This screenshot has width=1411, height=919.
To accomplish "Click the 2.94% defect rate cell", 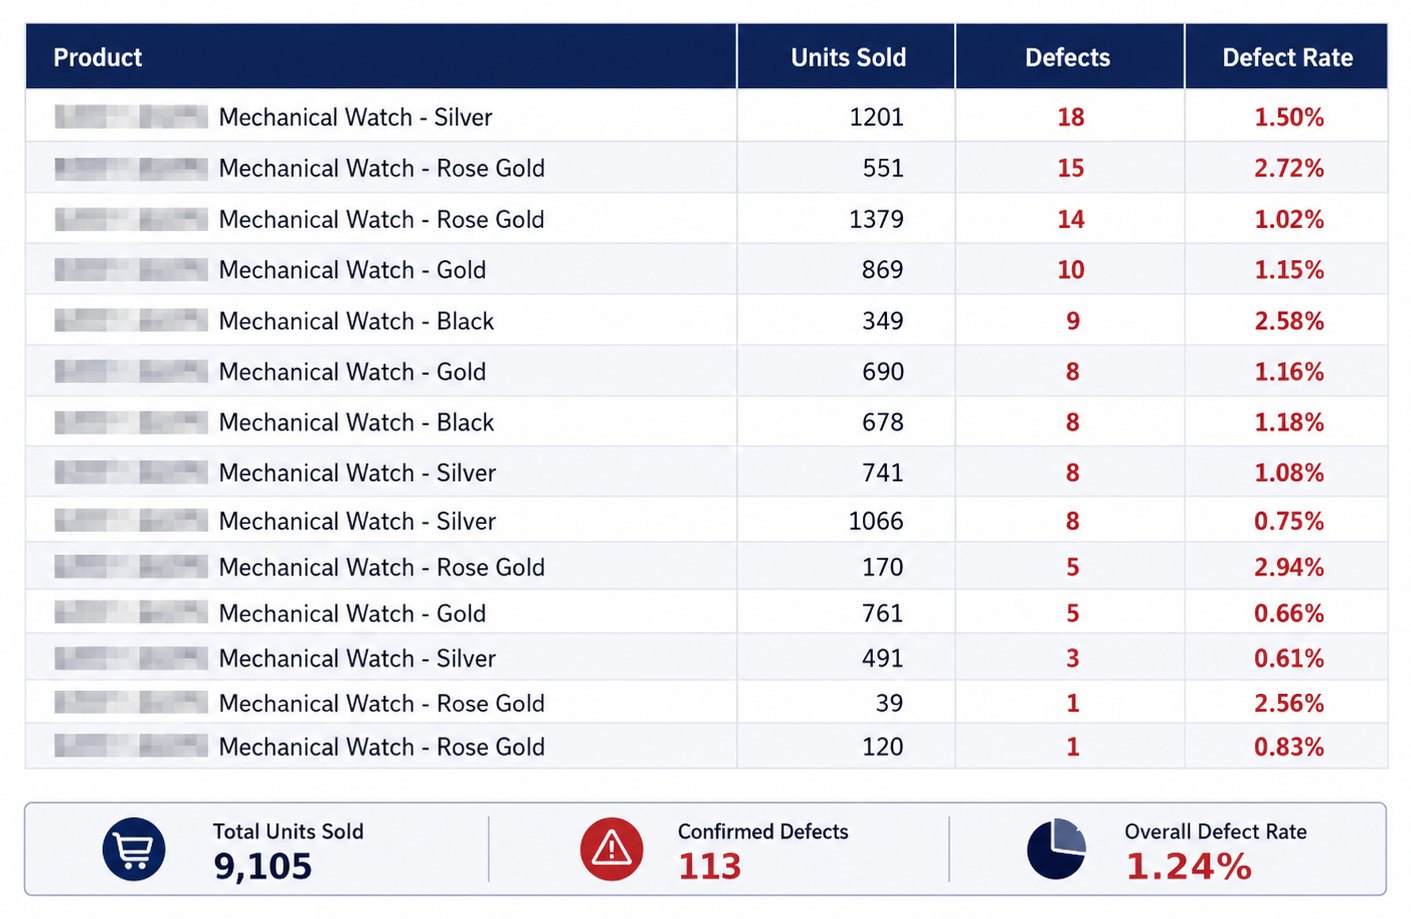I will (x=1289, y=567).
